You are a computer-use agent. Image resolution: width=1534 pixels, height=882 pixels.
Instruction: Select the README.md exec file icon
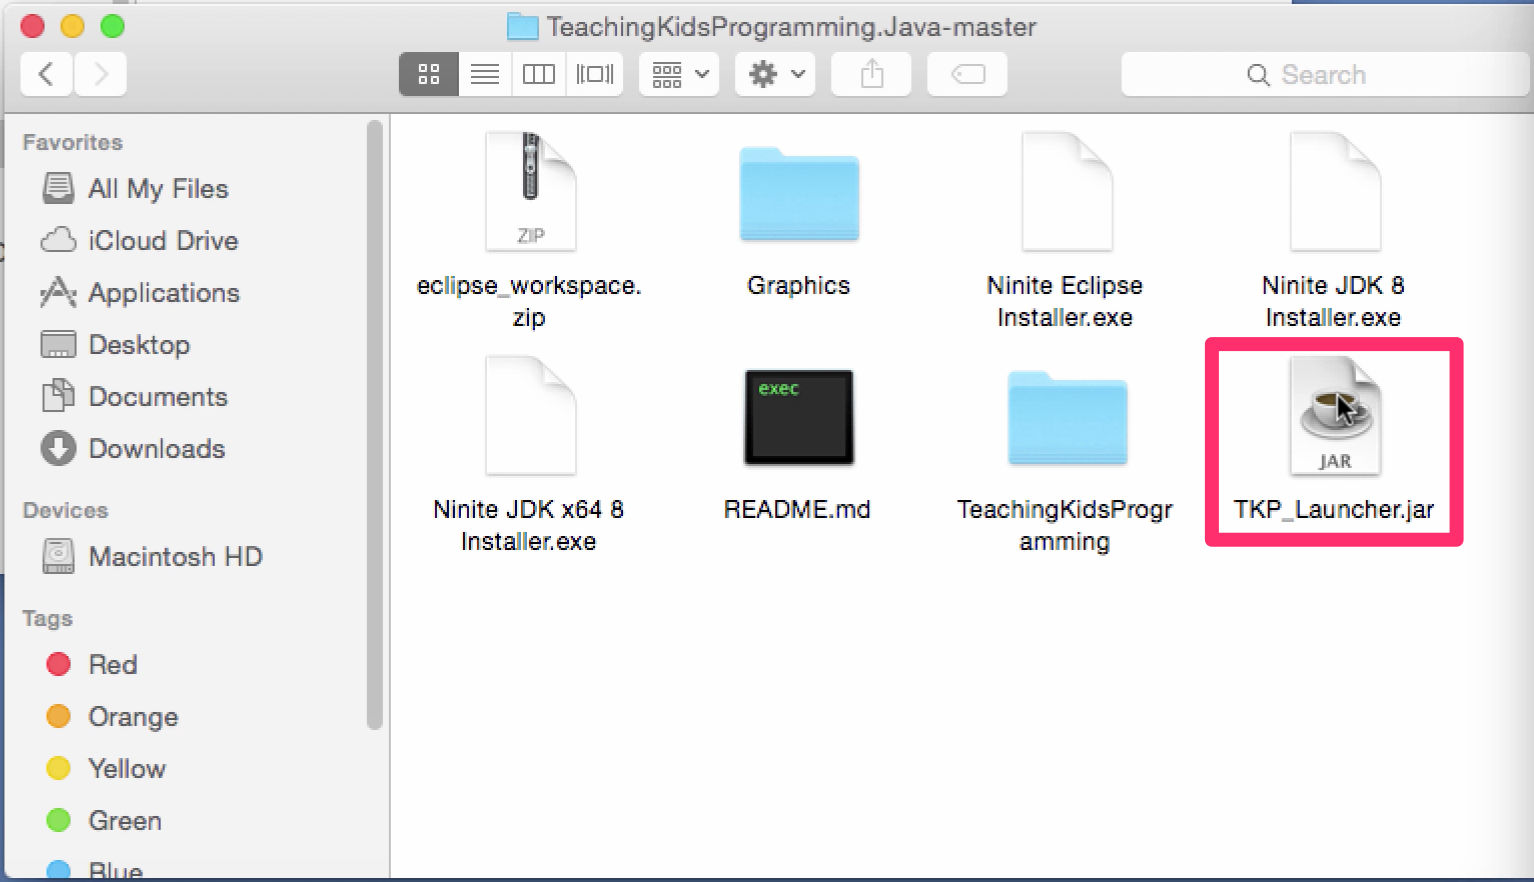point(798,418)
